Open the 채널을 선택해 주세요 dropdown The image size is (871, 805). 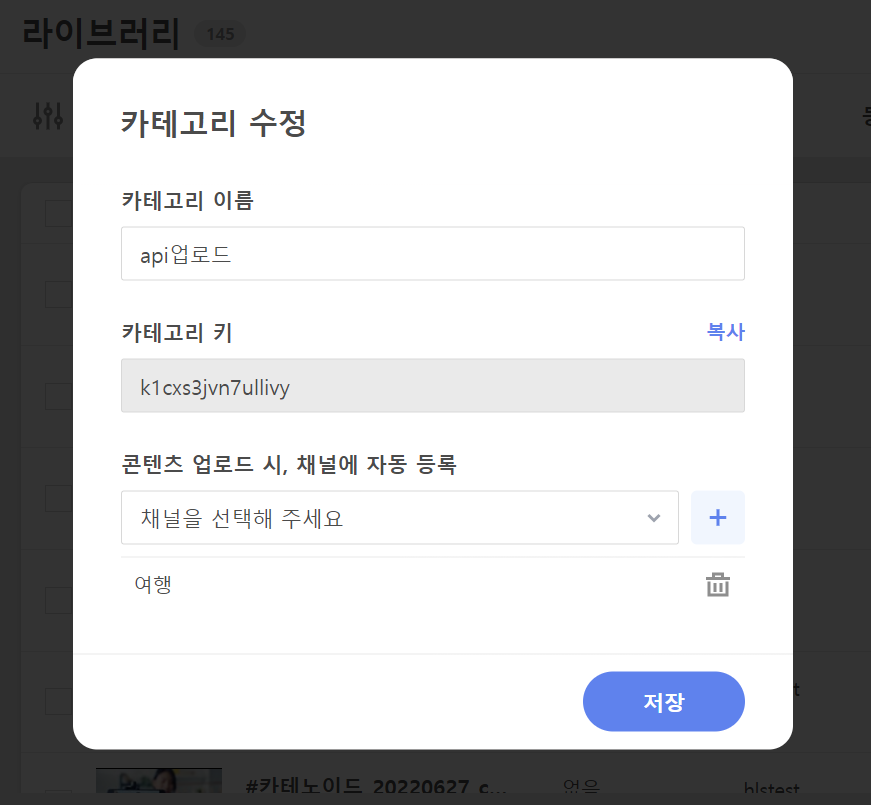pos(399,518)
